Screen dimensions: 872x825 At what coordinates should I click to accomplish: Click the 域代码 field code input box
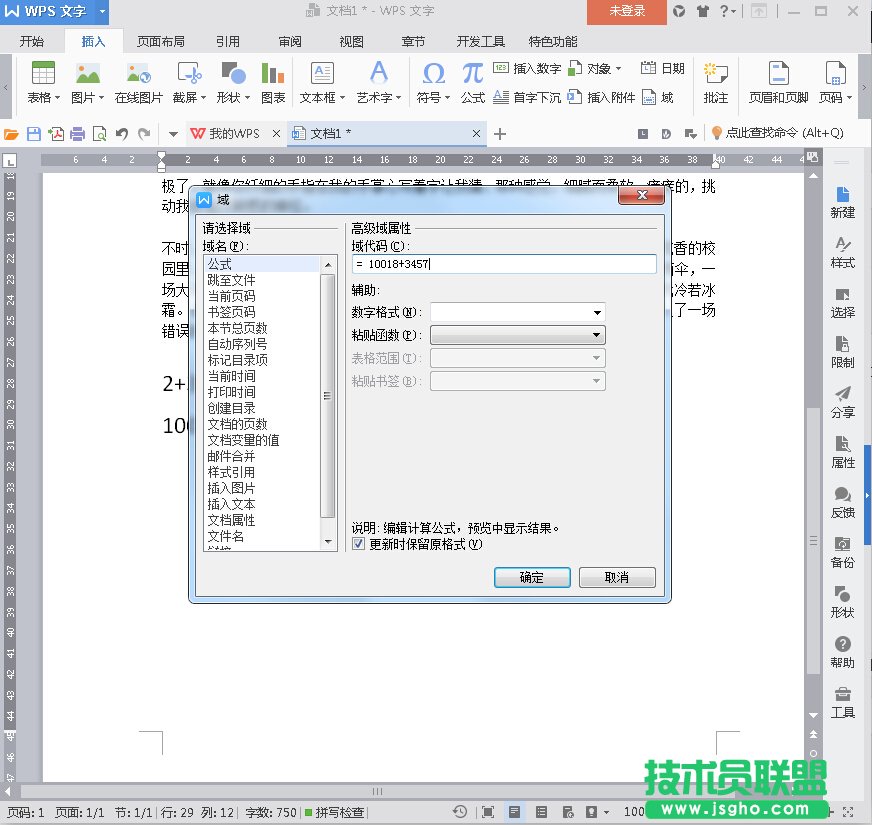pos(504,264)
